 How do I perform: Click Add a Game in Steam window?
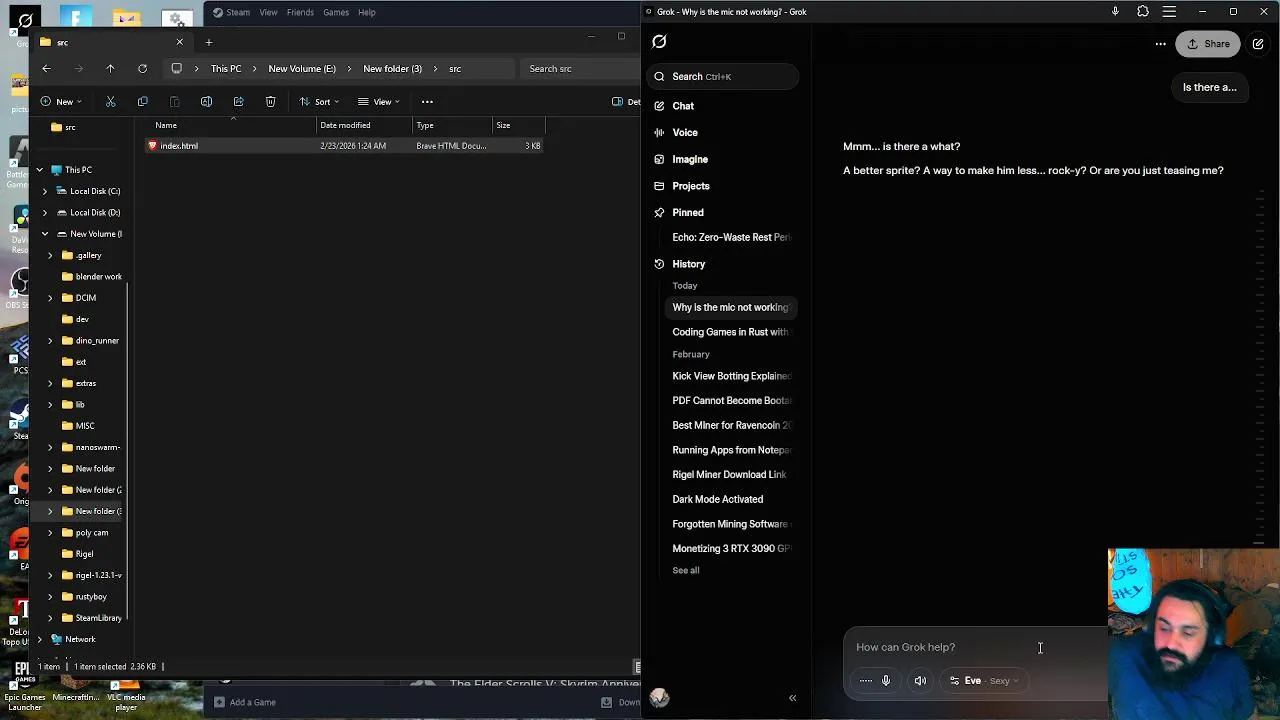point(245,702)
